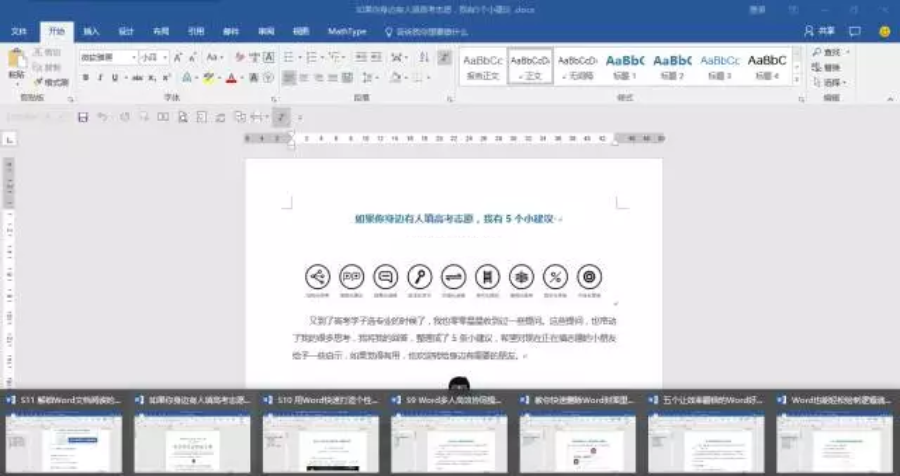Click the Find button in editing group
This screenshot has height=476, width=900.
(x=830, y=52)
